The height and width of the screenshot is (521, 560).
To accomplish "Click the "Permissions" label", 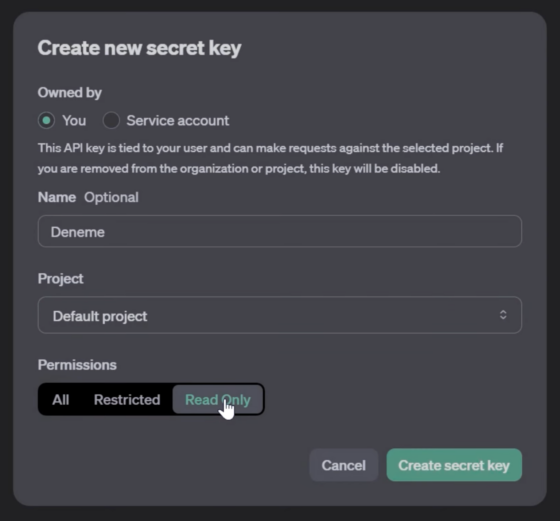I will (x=77, y=365).
